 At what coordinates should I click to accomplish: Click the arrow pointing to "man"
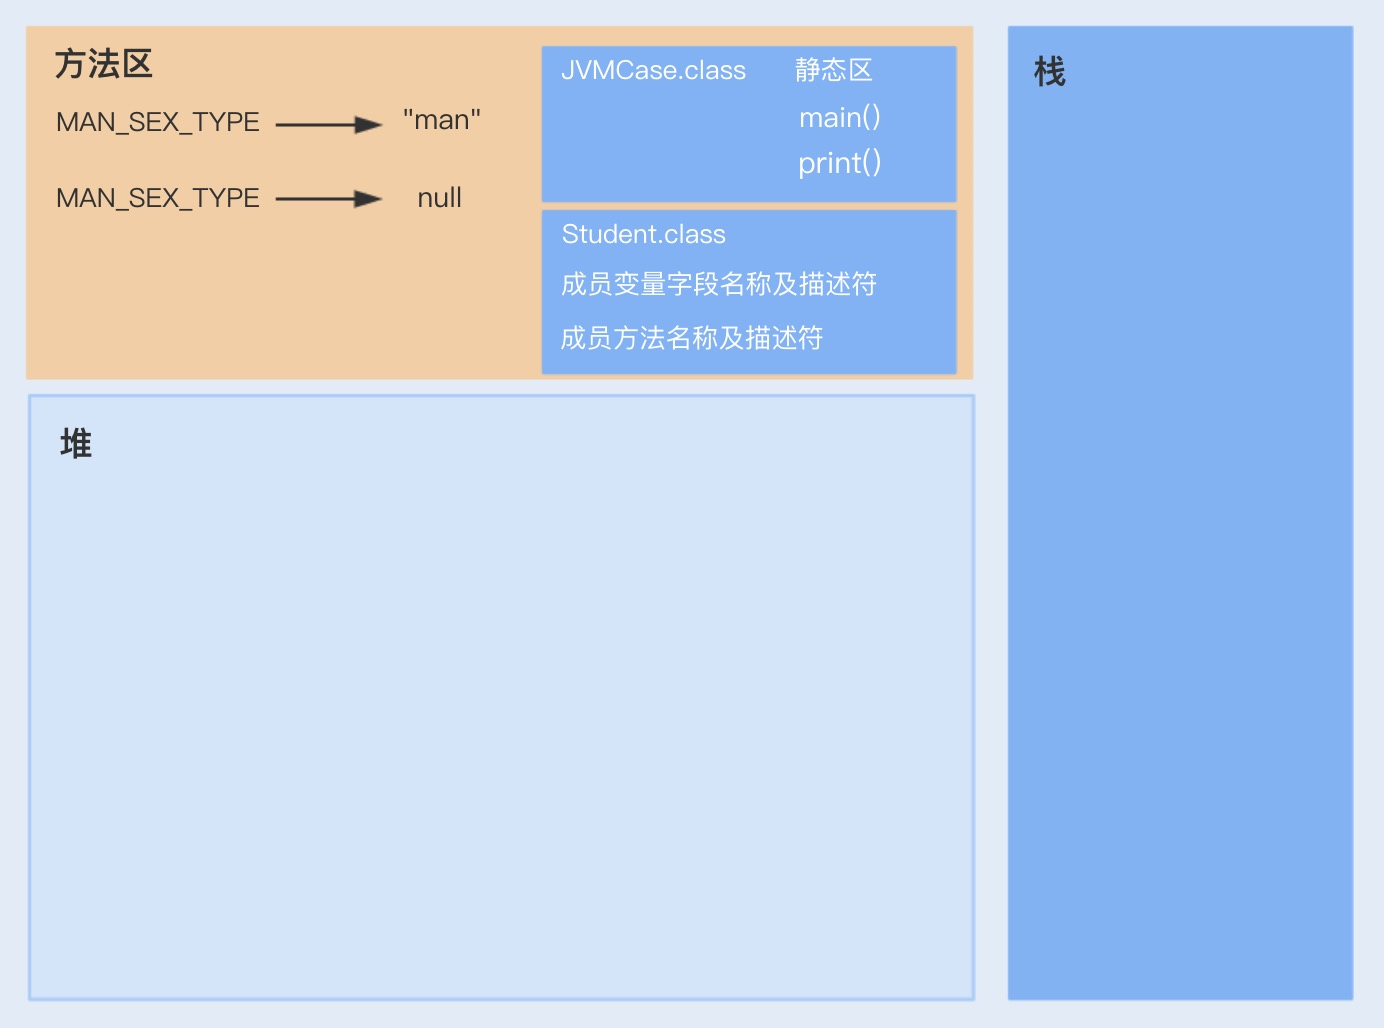[x=326, y=121]
